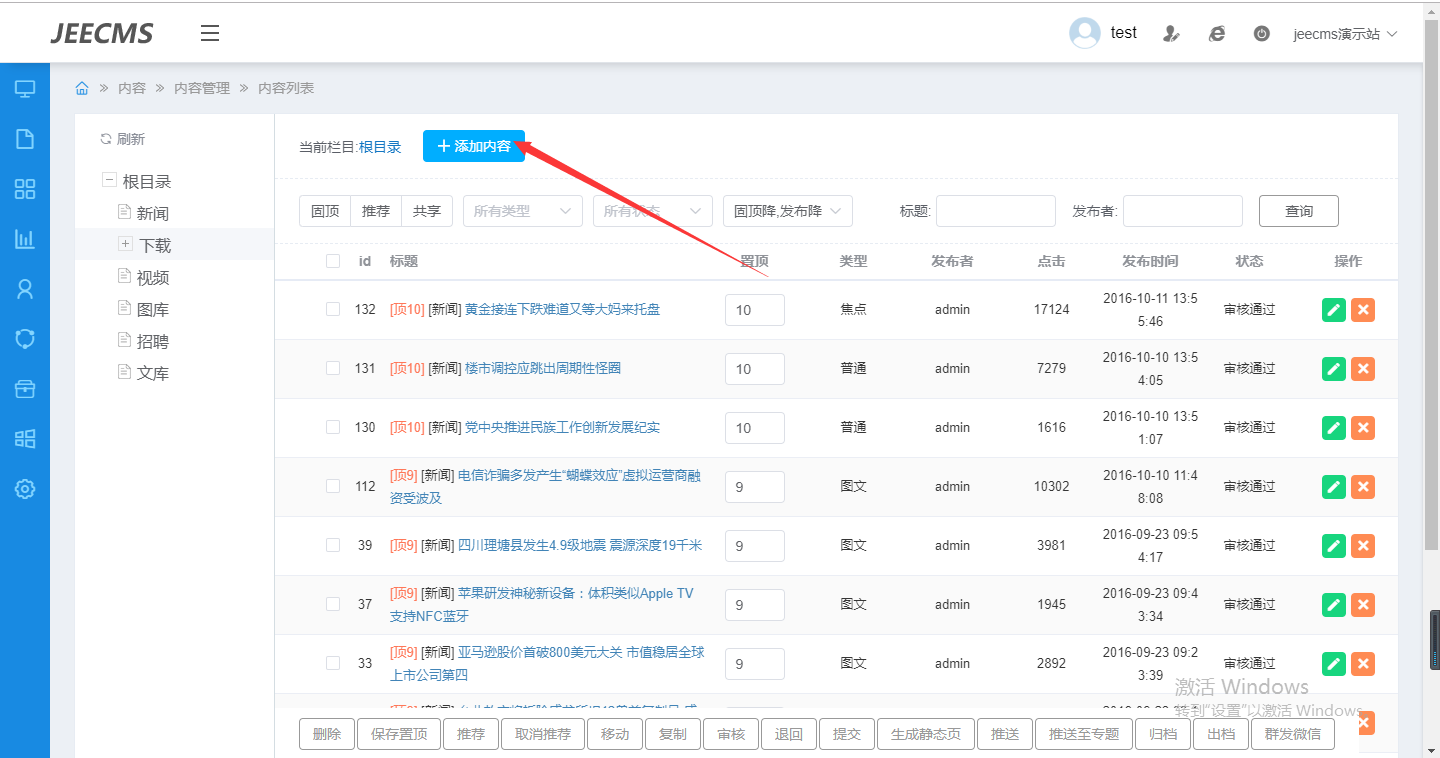Click the settings gear icon in sidebar

[25, 489]
